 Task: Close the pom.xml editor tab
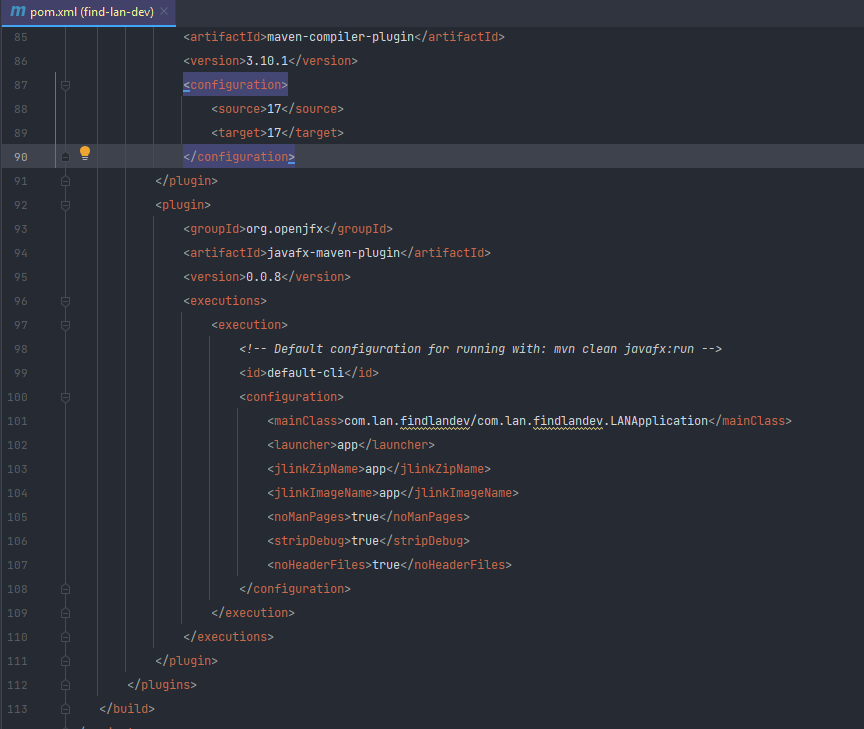(163, 12)
